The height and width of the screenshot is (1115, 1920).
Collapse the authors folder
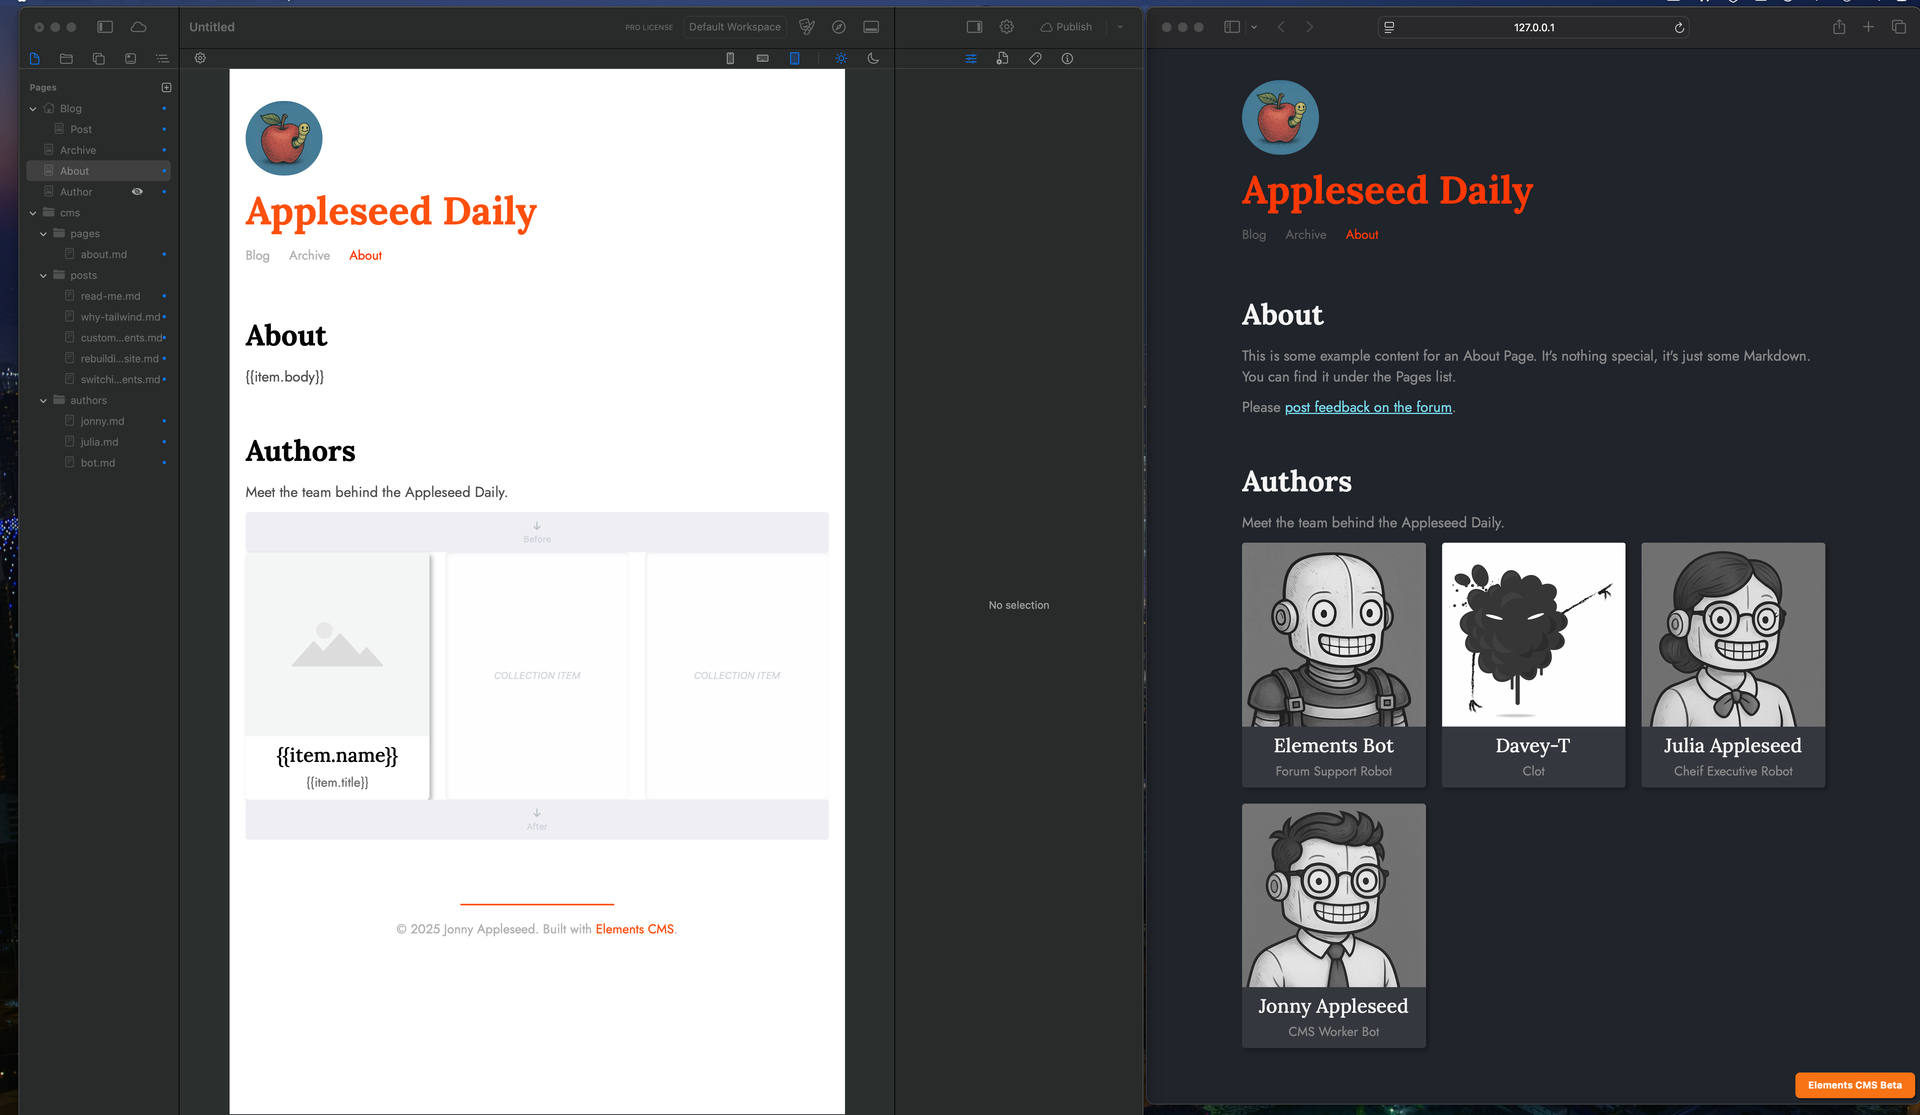click(43, 401)
